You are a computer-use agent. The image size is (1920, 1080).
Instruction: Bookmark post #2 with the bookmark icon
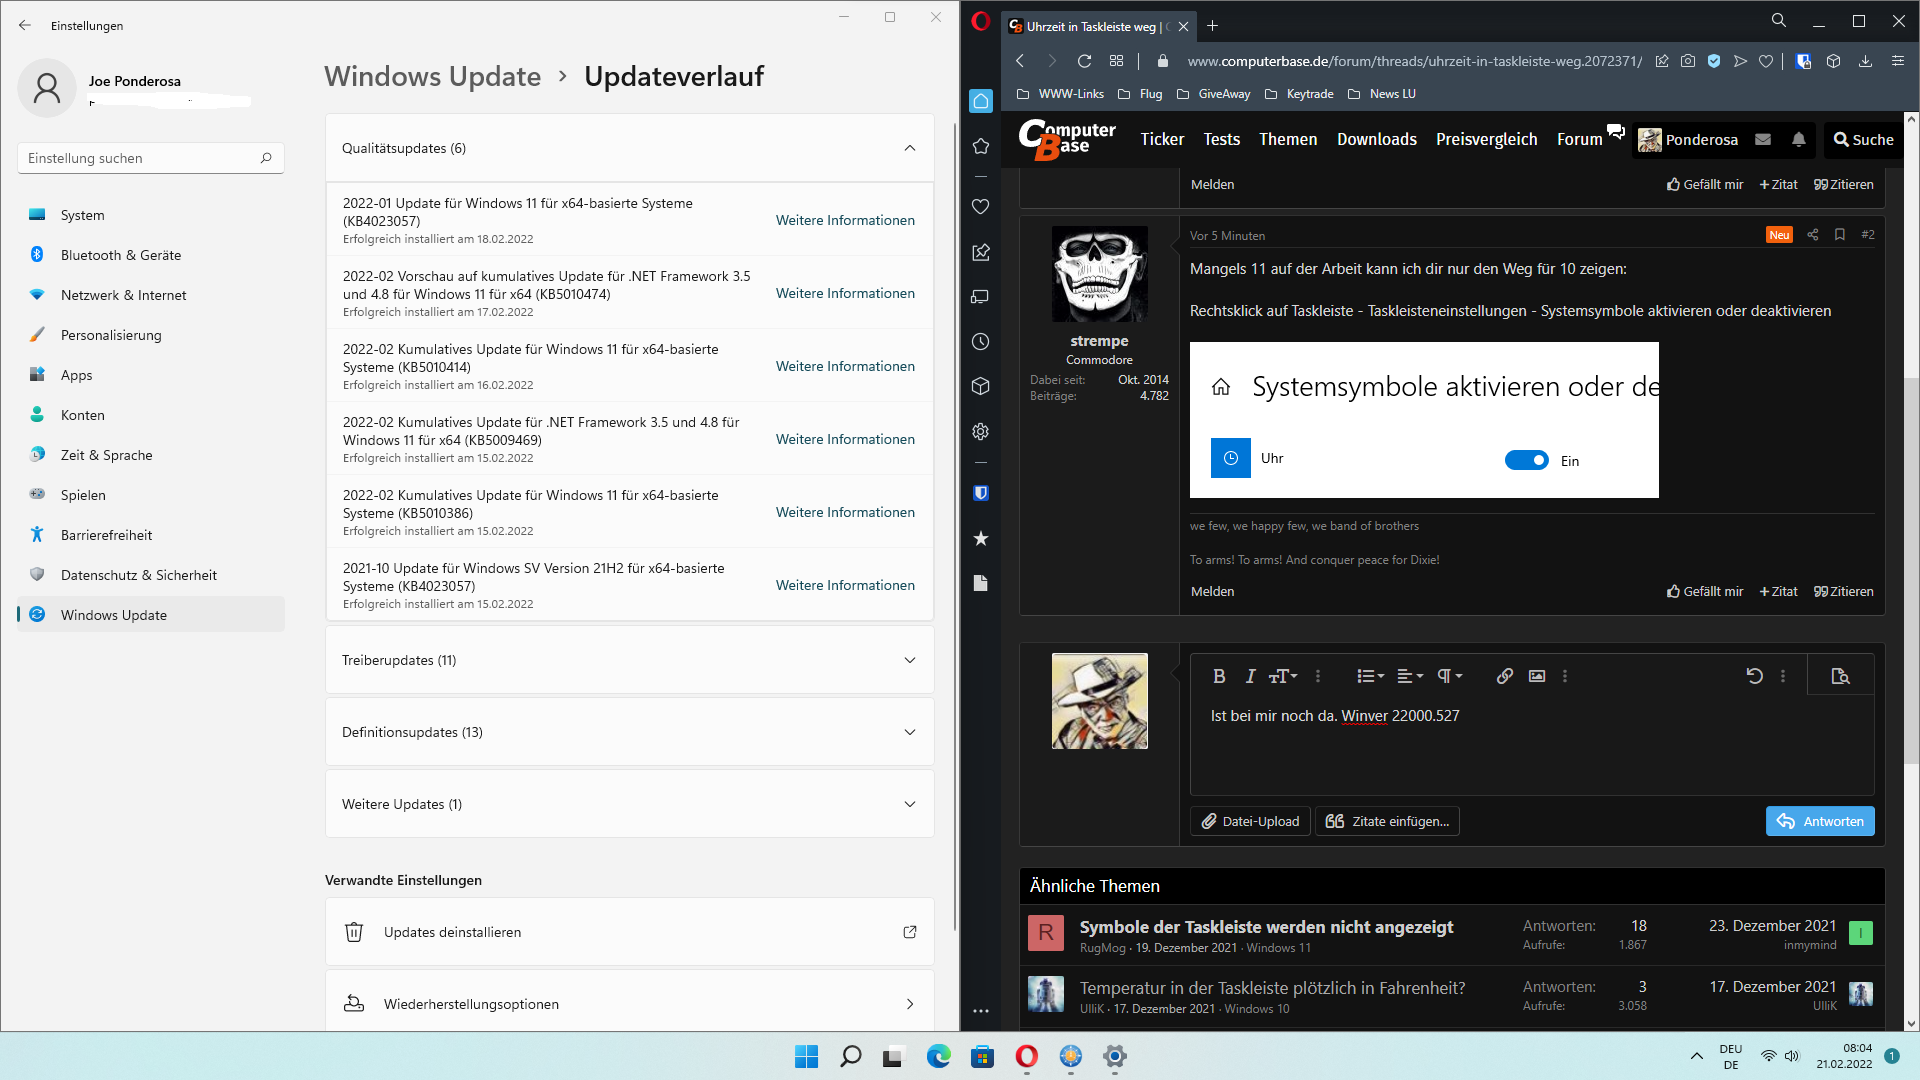click(x=1839, y=235)
